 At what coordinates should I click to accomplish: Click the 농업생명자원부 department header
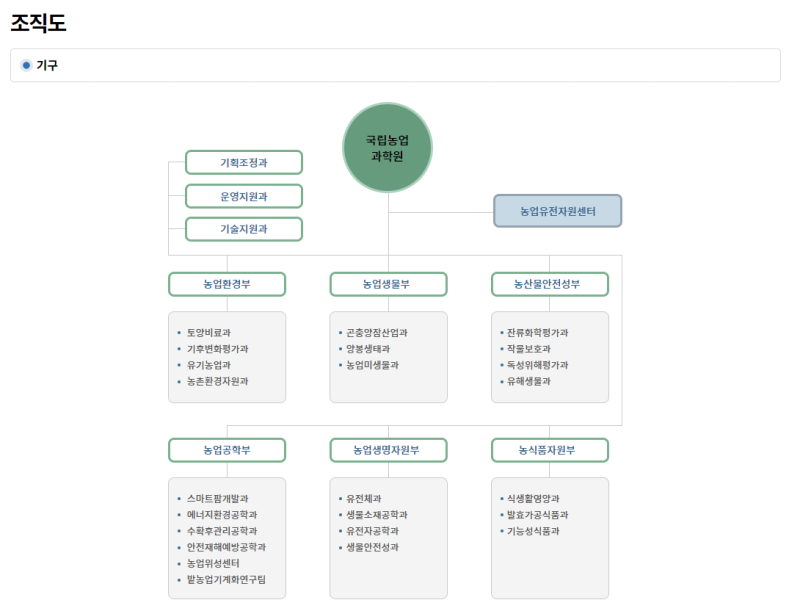388,450
